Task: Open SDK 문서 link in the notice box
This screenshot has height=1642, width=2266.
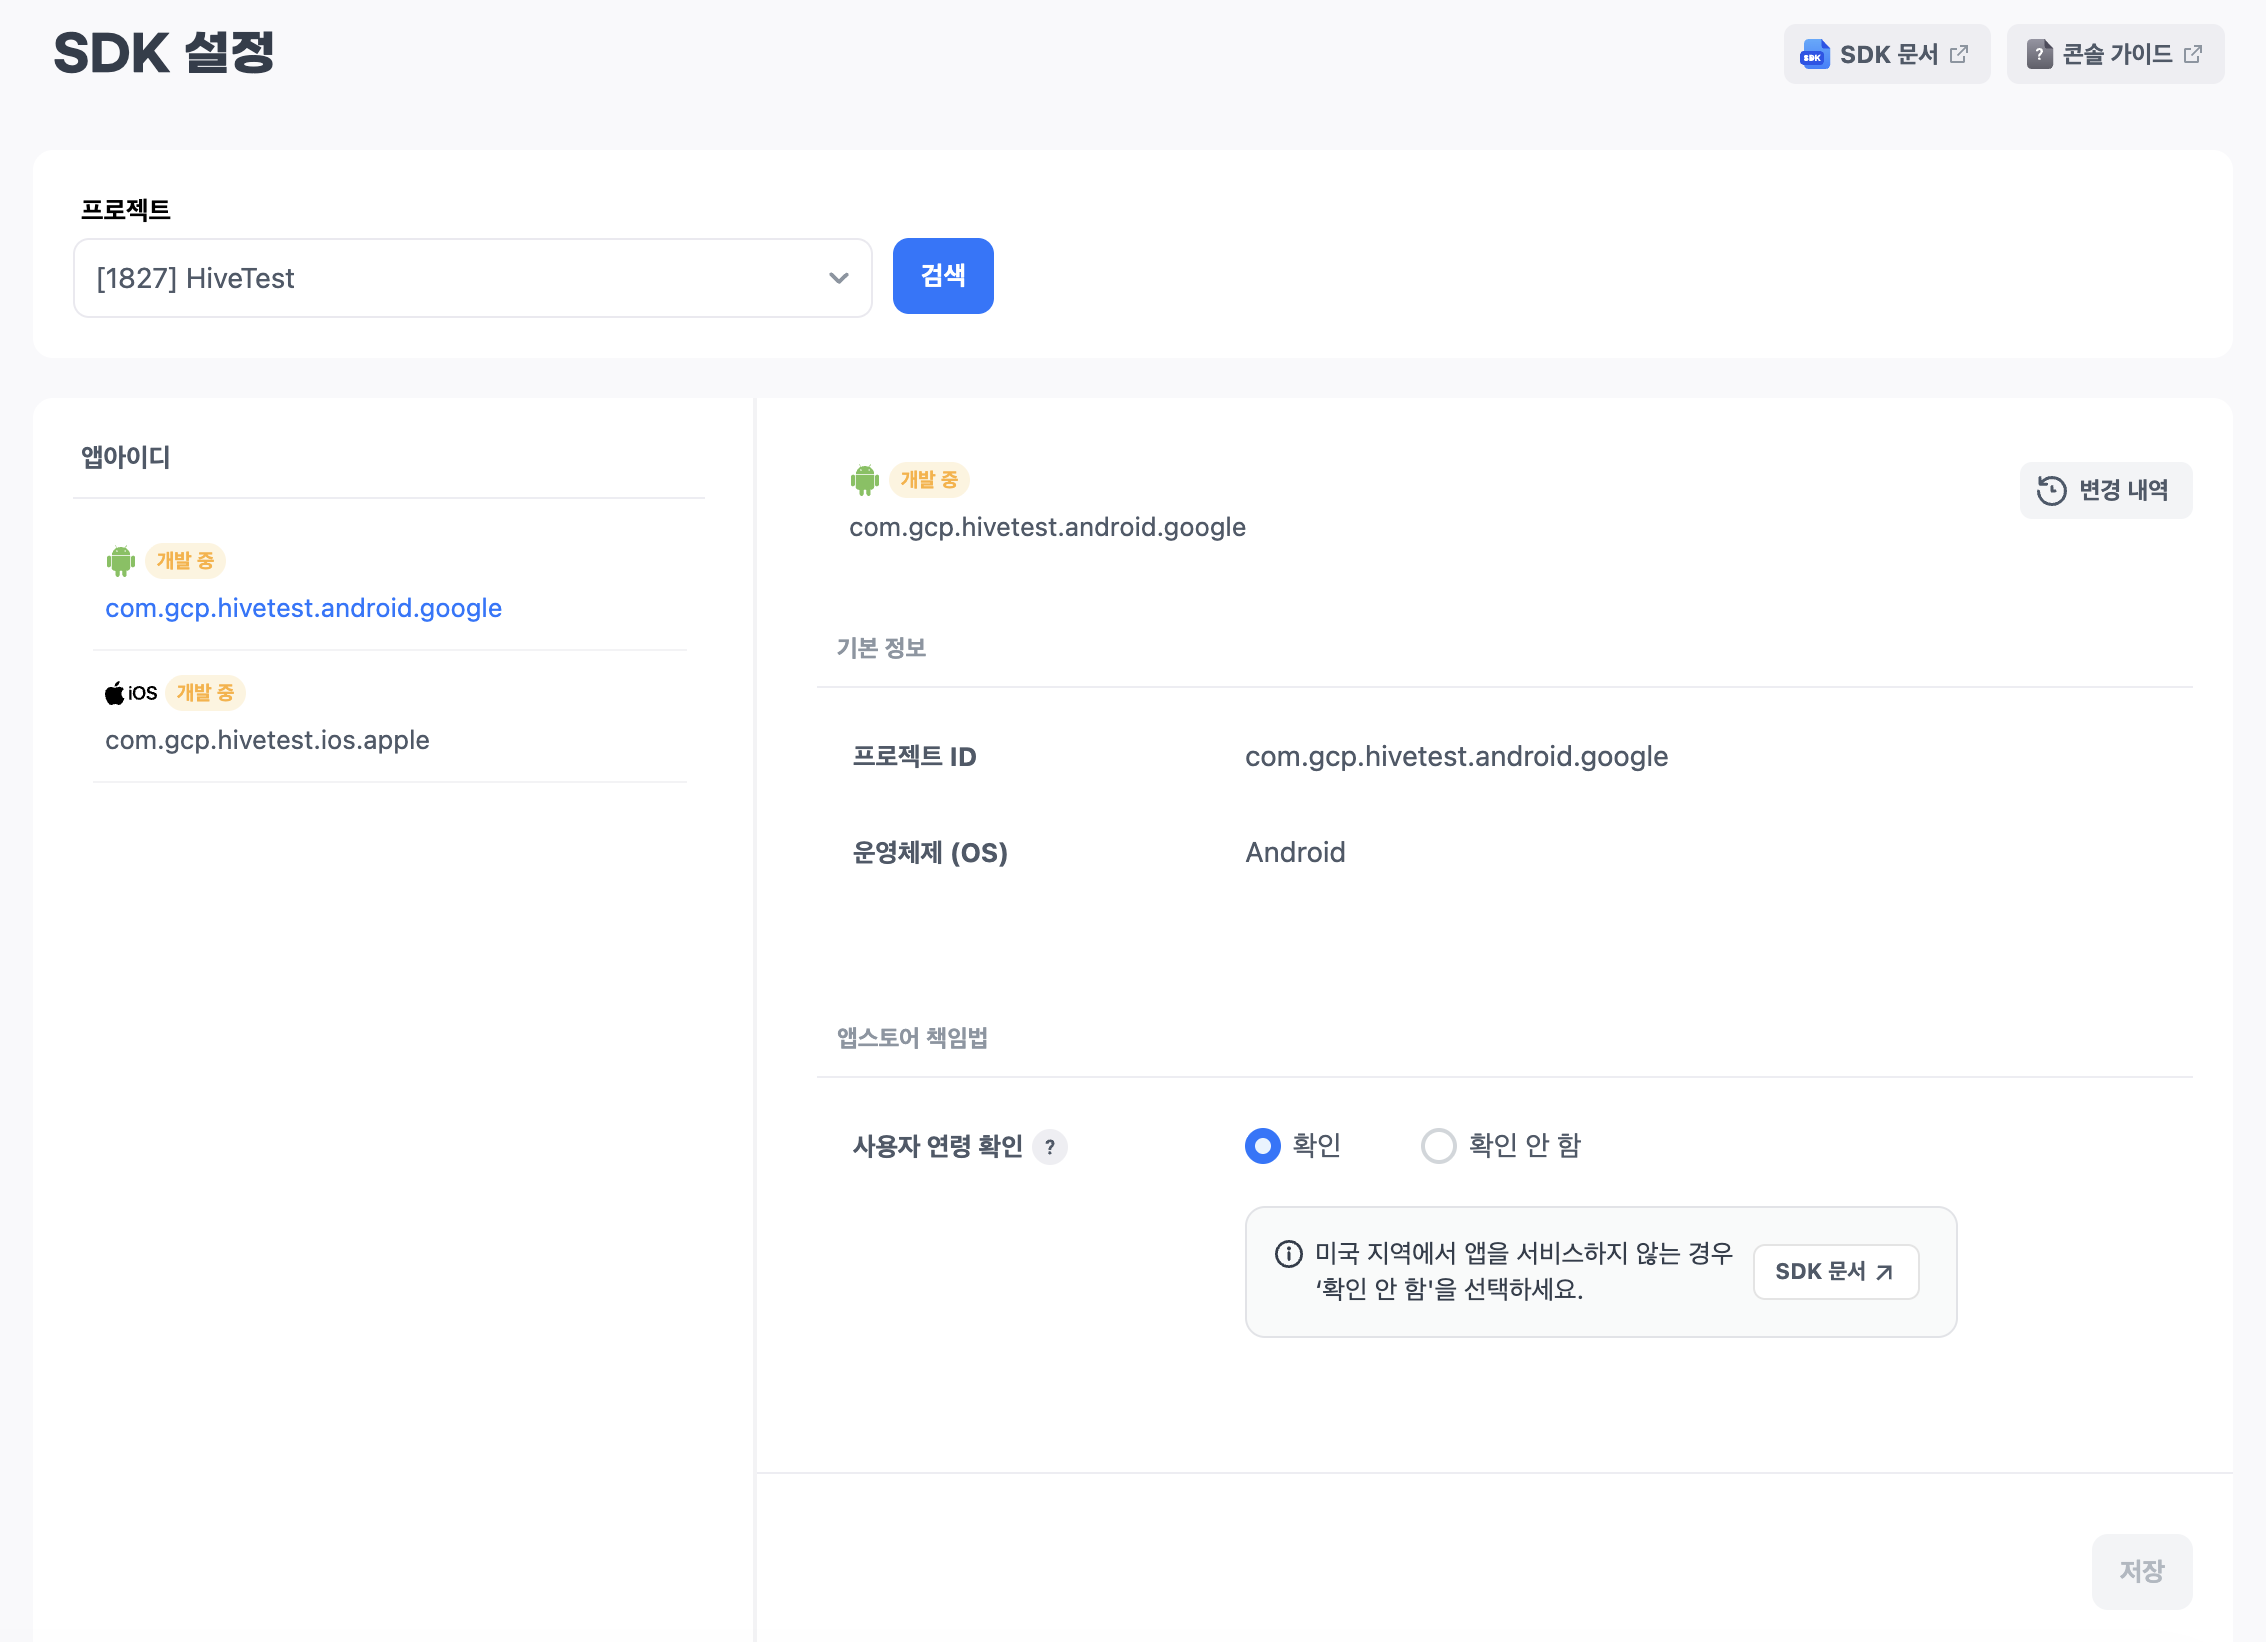Action: click(1835, 1272)
